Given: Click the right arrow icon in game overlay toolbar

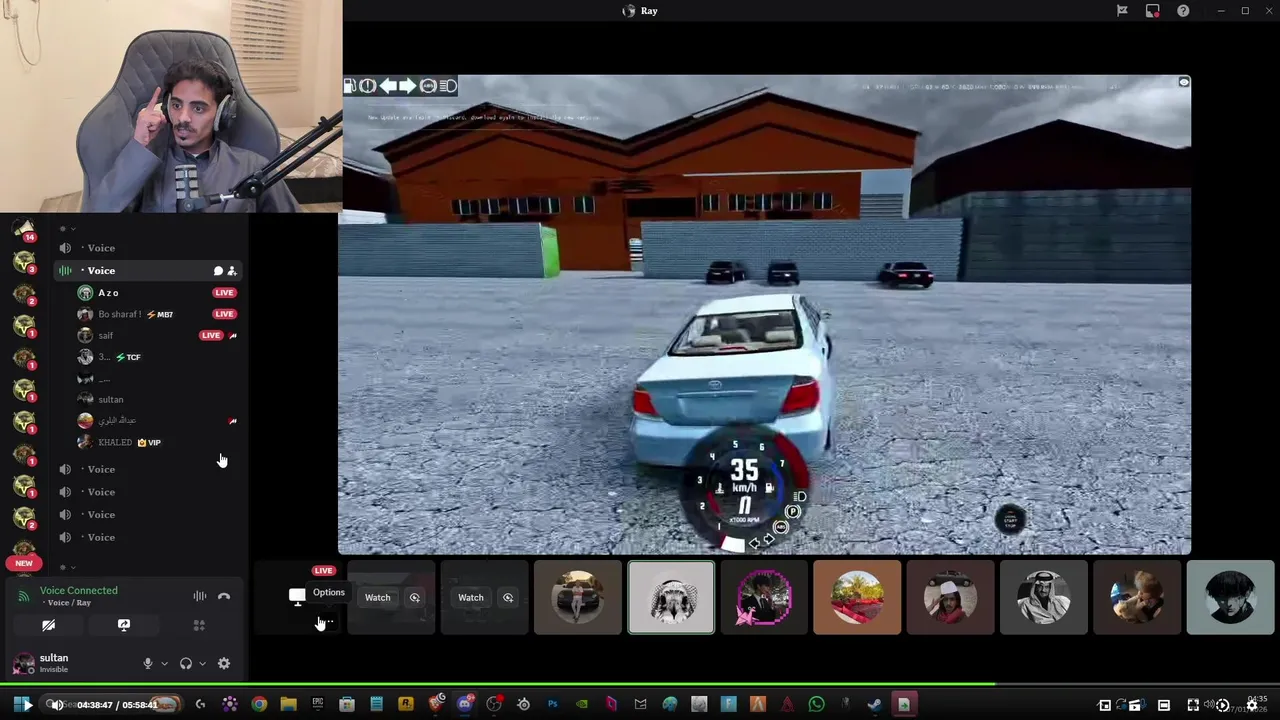Looking at the screenshot, I should 408,86.
